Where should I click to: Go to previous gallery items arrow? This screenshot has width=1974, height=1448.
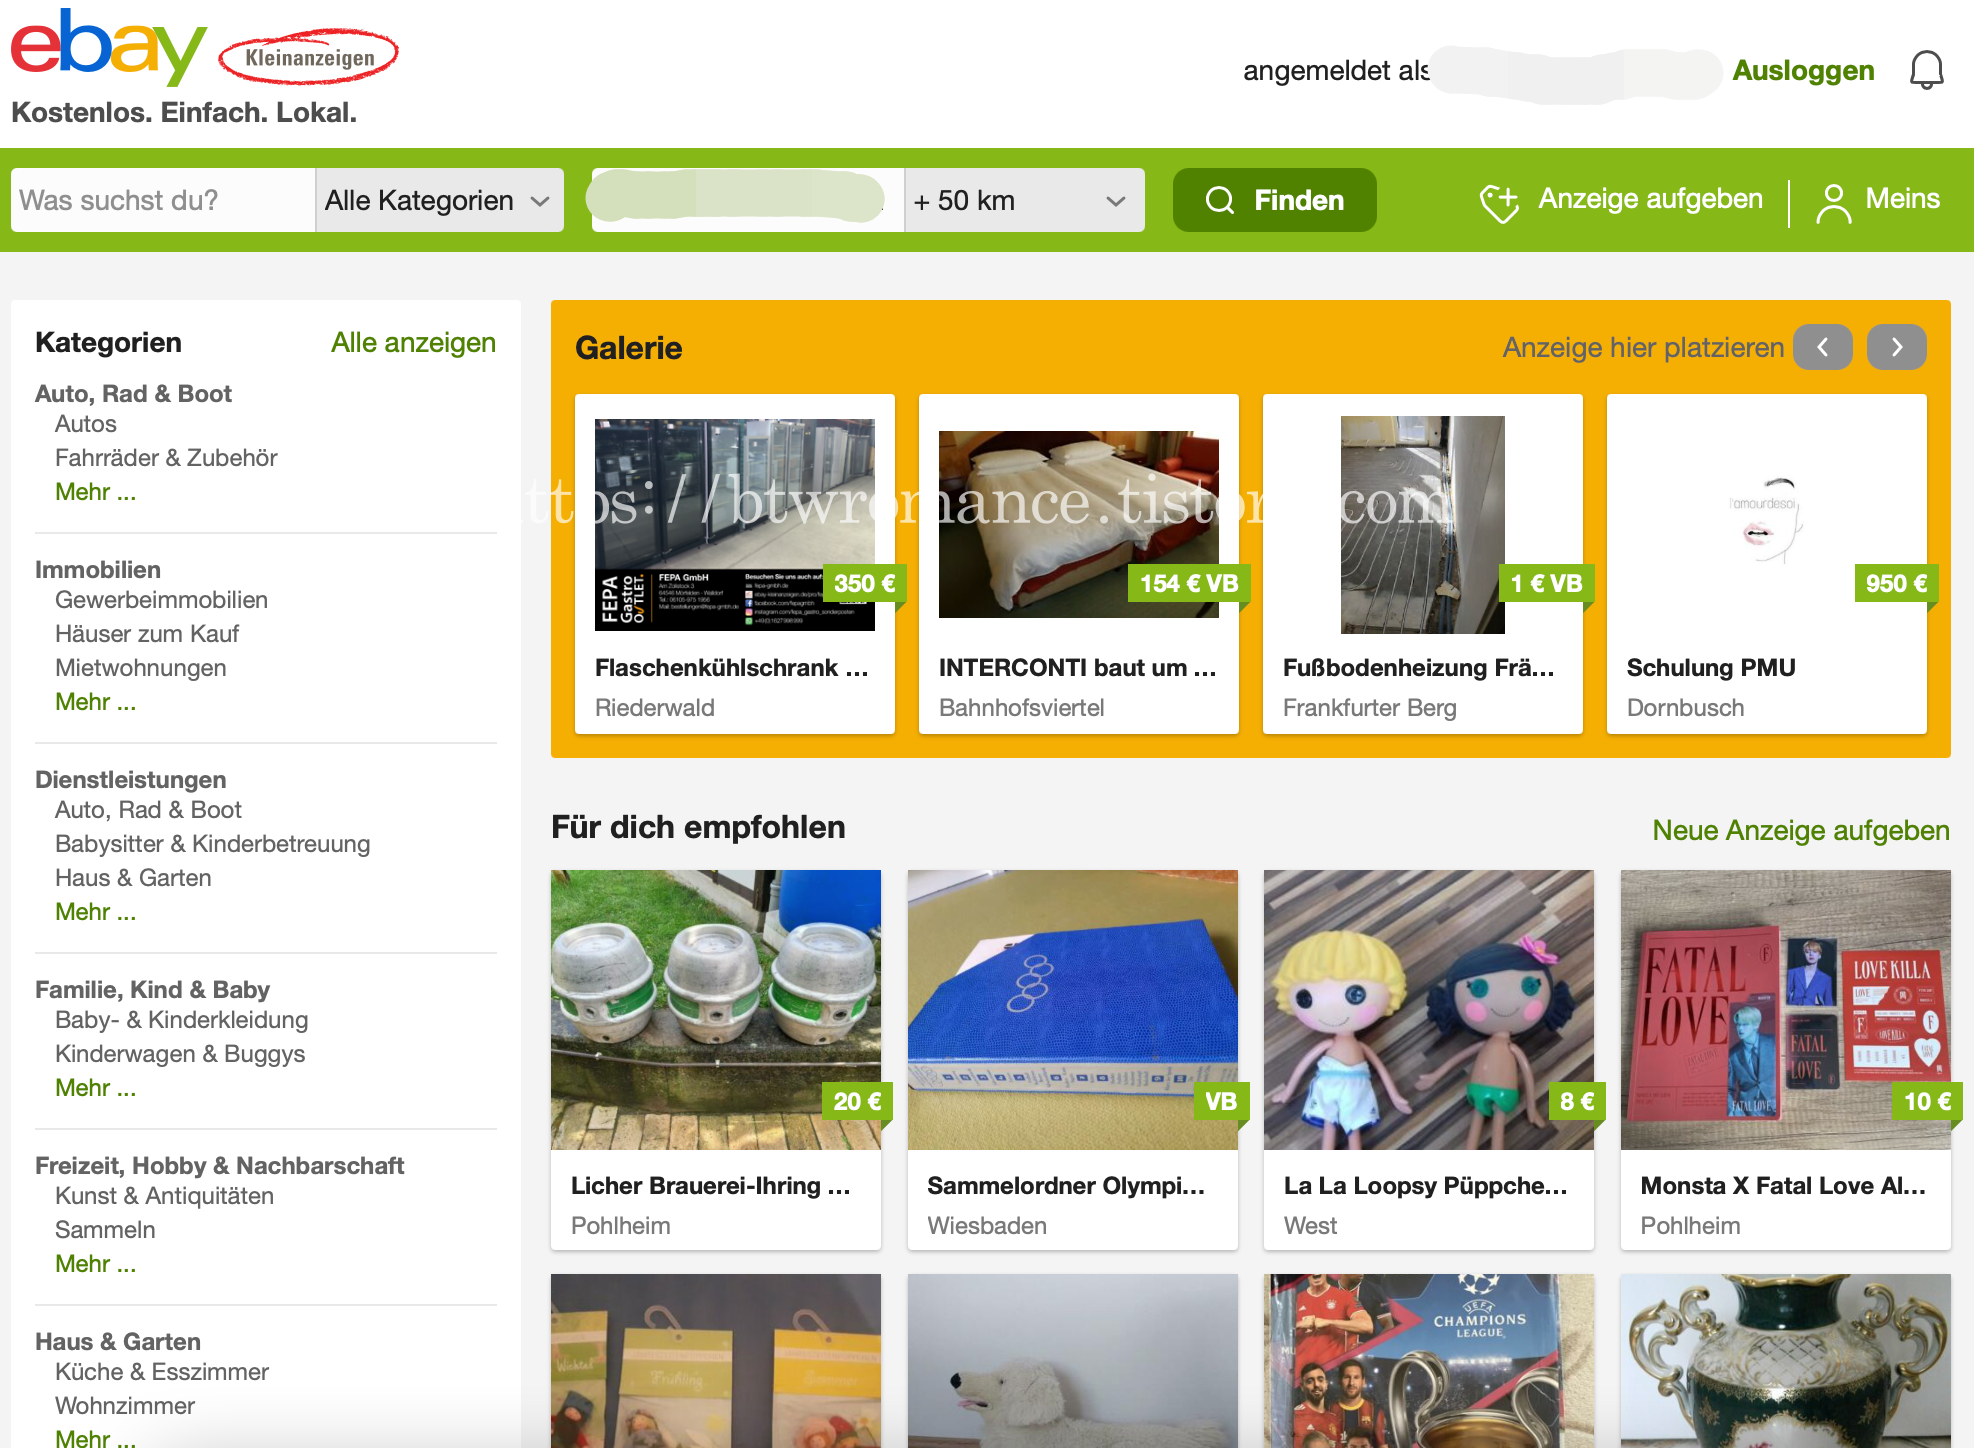(x=1822, y=348)
